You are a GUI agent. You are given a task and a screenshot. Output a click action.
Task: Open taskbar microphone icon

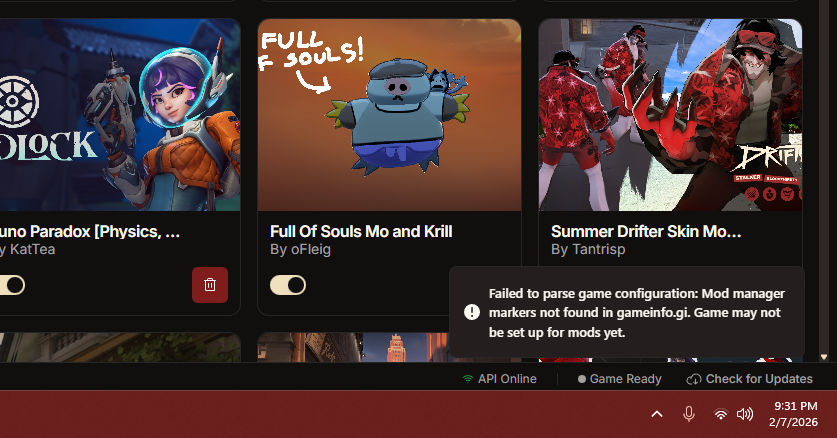(x=689, y=414)
